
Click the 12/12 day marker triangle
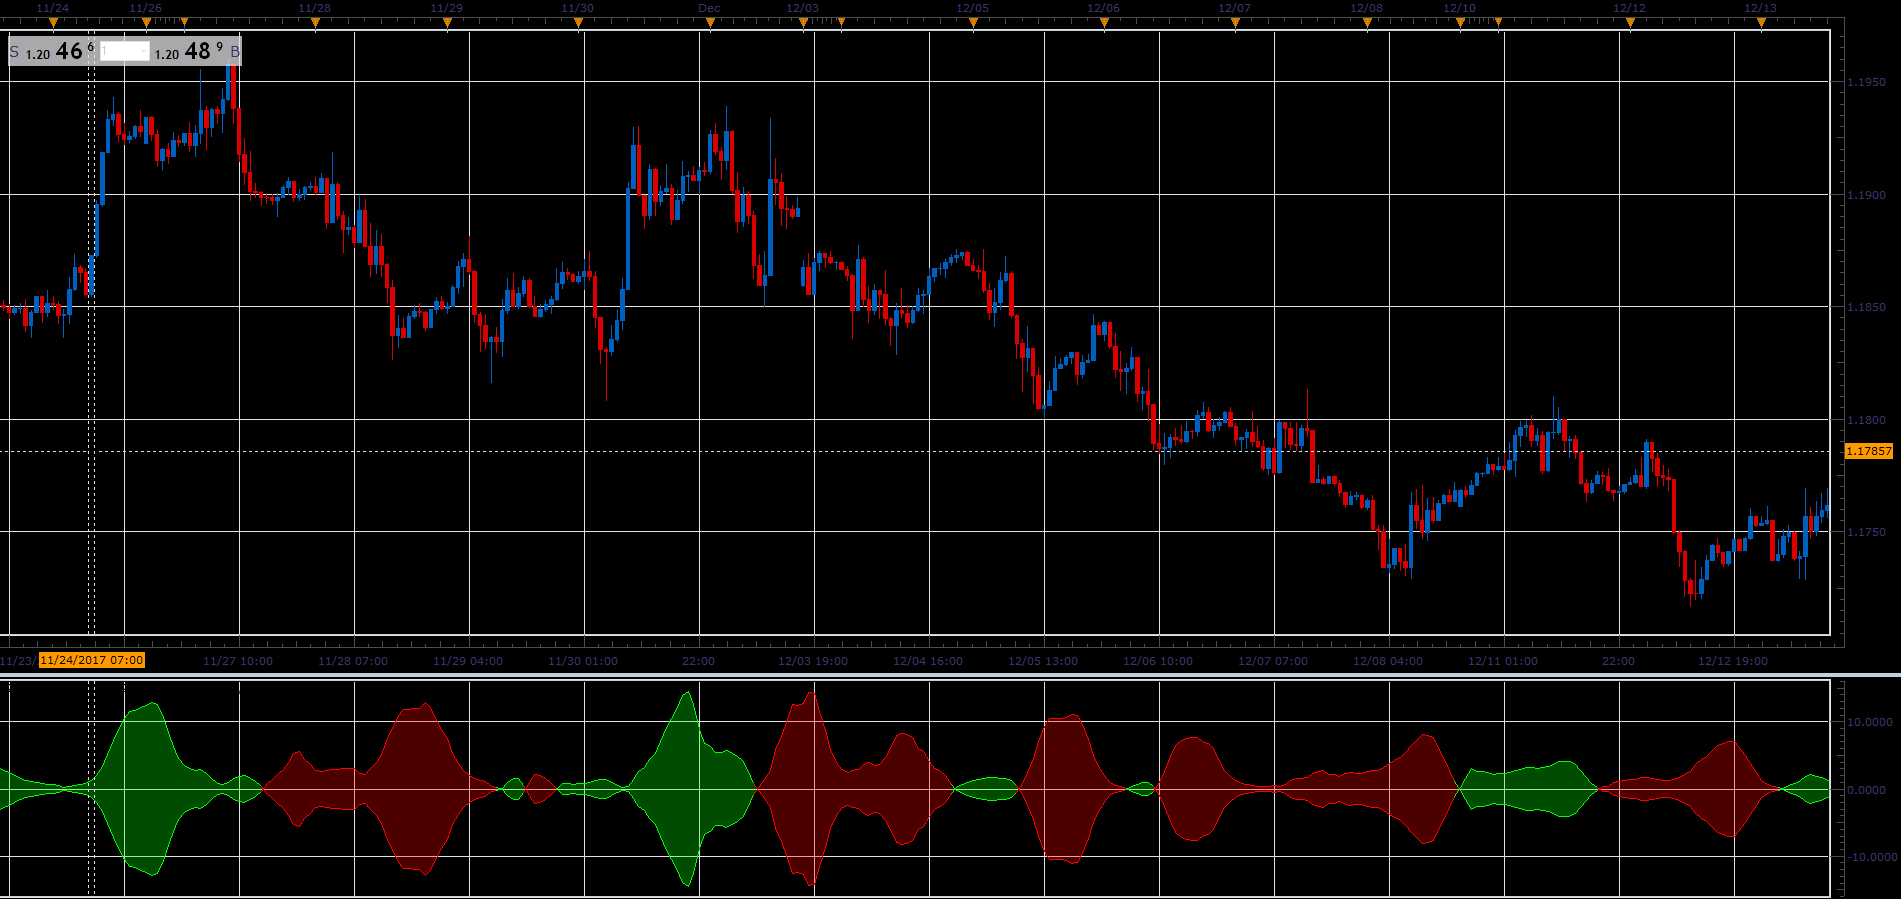1630,22
